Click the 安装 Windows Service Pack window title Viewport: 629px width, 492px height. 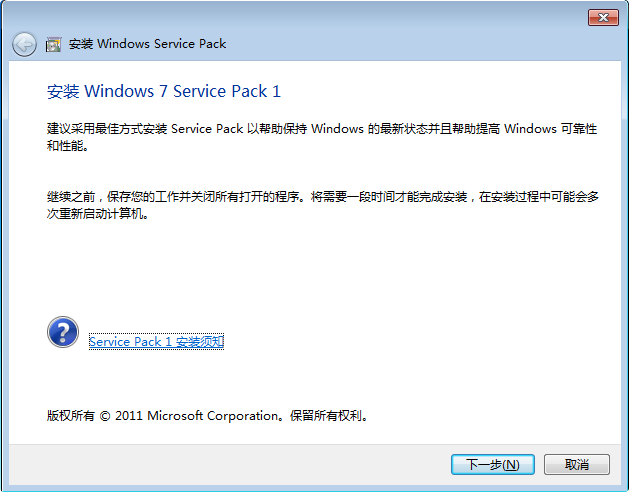tap(147, 44)
